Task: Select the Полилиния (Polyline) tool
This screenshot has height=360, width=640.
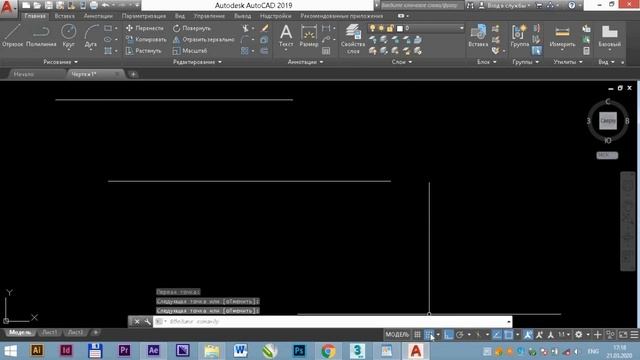Action: click(x=41, y=36)
